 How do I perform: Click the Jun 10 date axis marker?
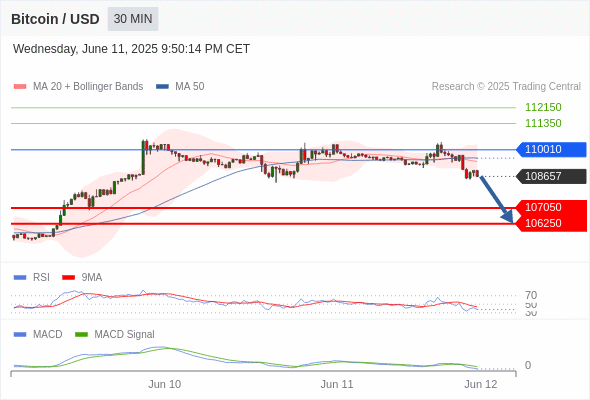(164, 384)
